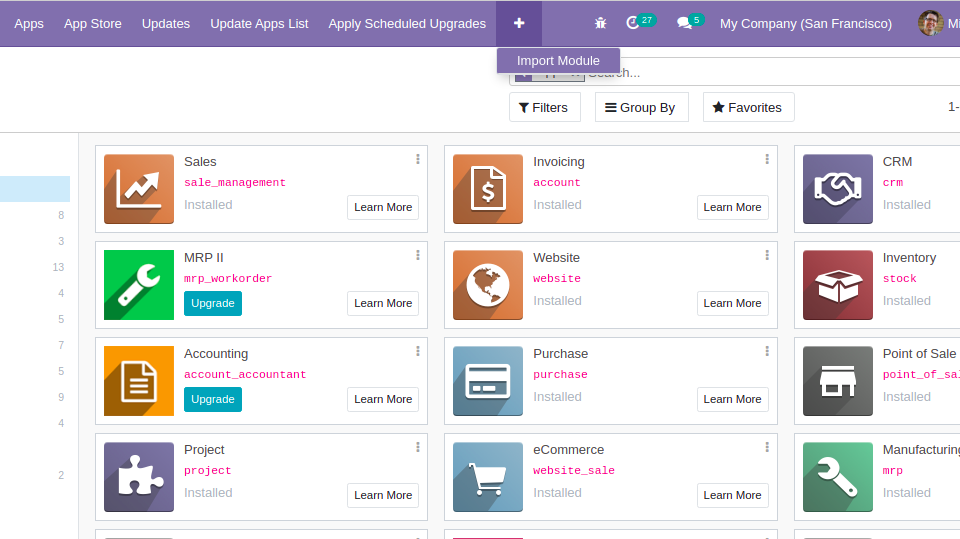This screenshot has height=539, width=960.
Task: Open eCommerce card kebab menu
Action: point(767,447)
